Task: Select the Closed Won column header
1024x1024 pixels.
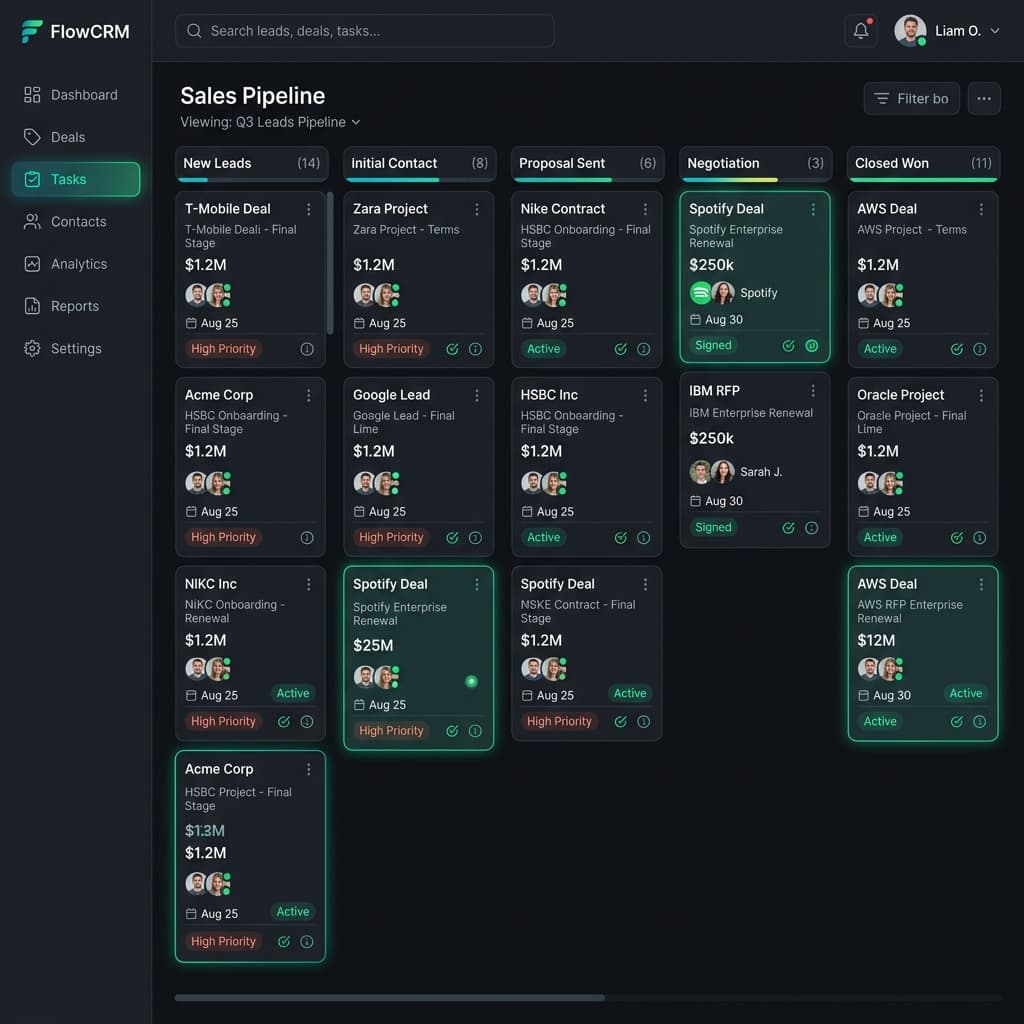Action: (x=923, y=163)
